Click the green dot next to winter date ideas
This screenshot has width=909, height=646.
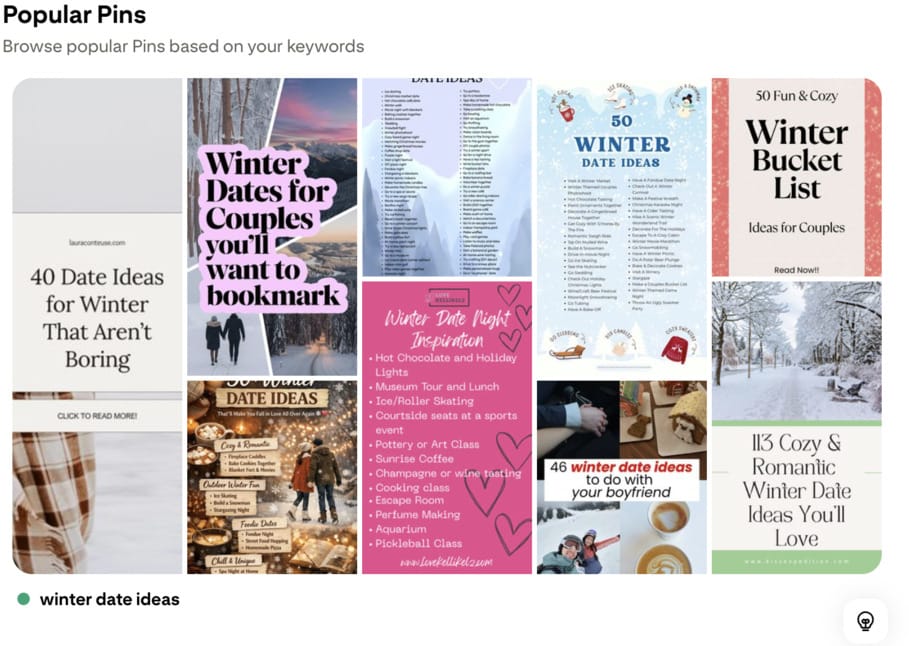pos(24,599)
